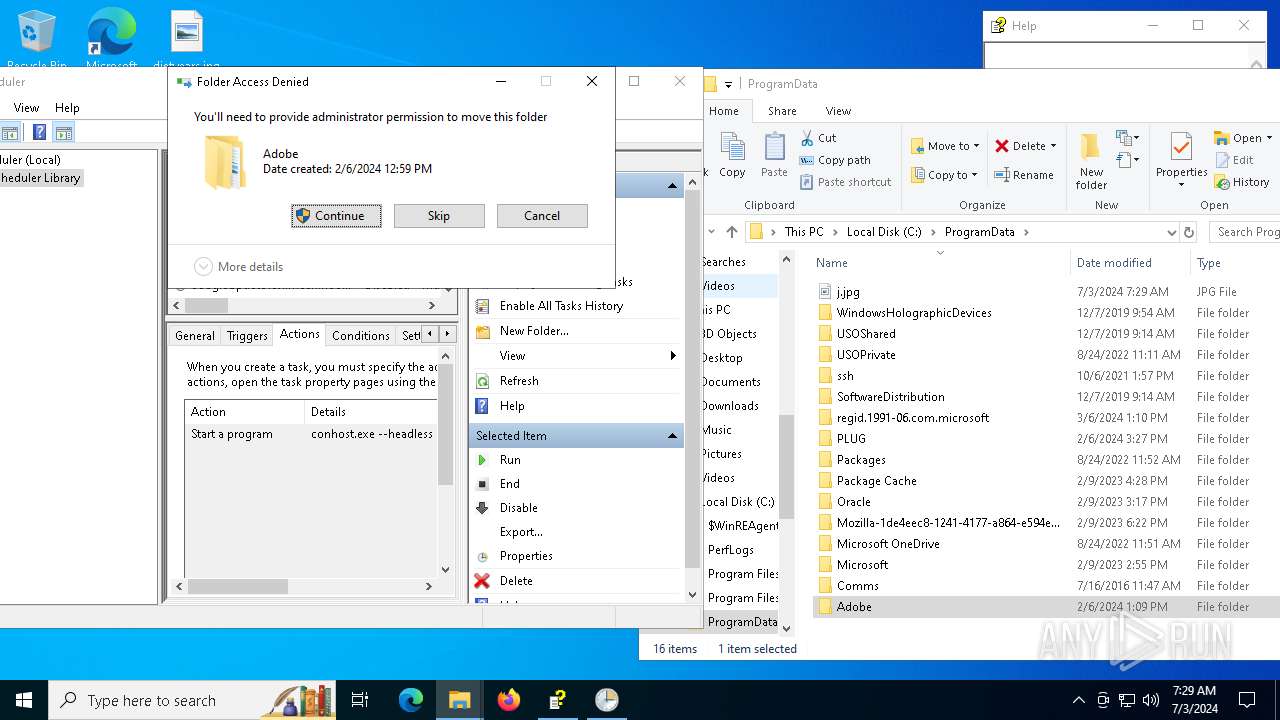1280x720 pixels.
Task: Open Firefox from taskbar
Action: point(509,700)
